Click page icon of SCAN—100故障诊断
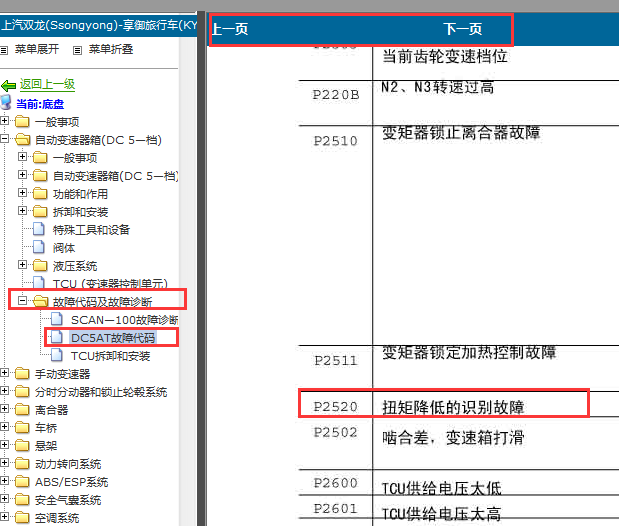This screenshot has width=619, height=526. [x=57, y=319]
